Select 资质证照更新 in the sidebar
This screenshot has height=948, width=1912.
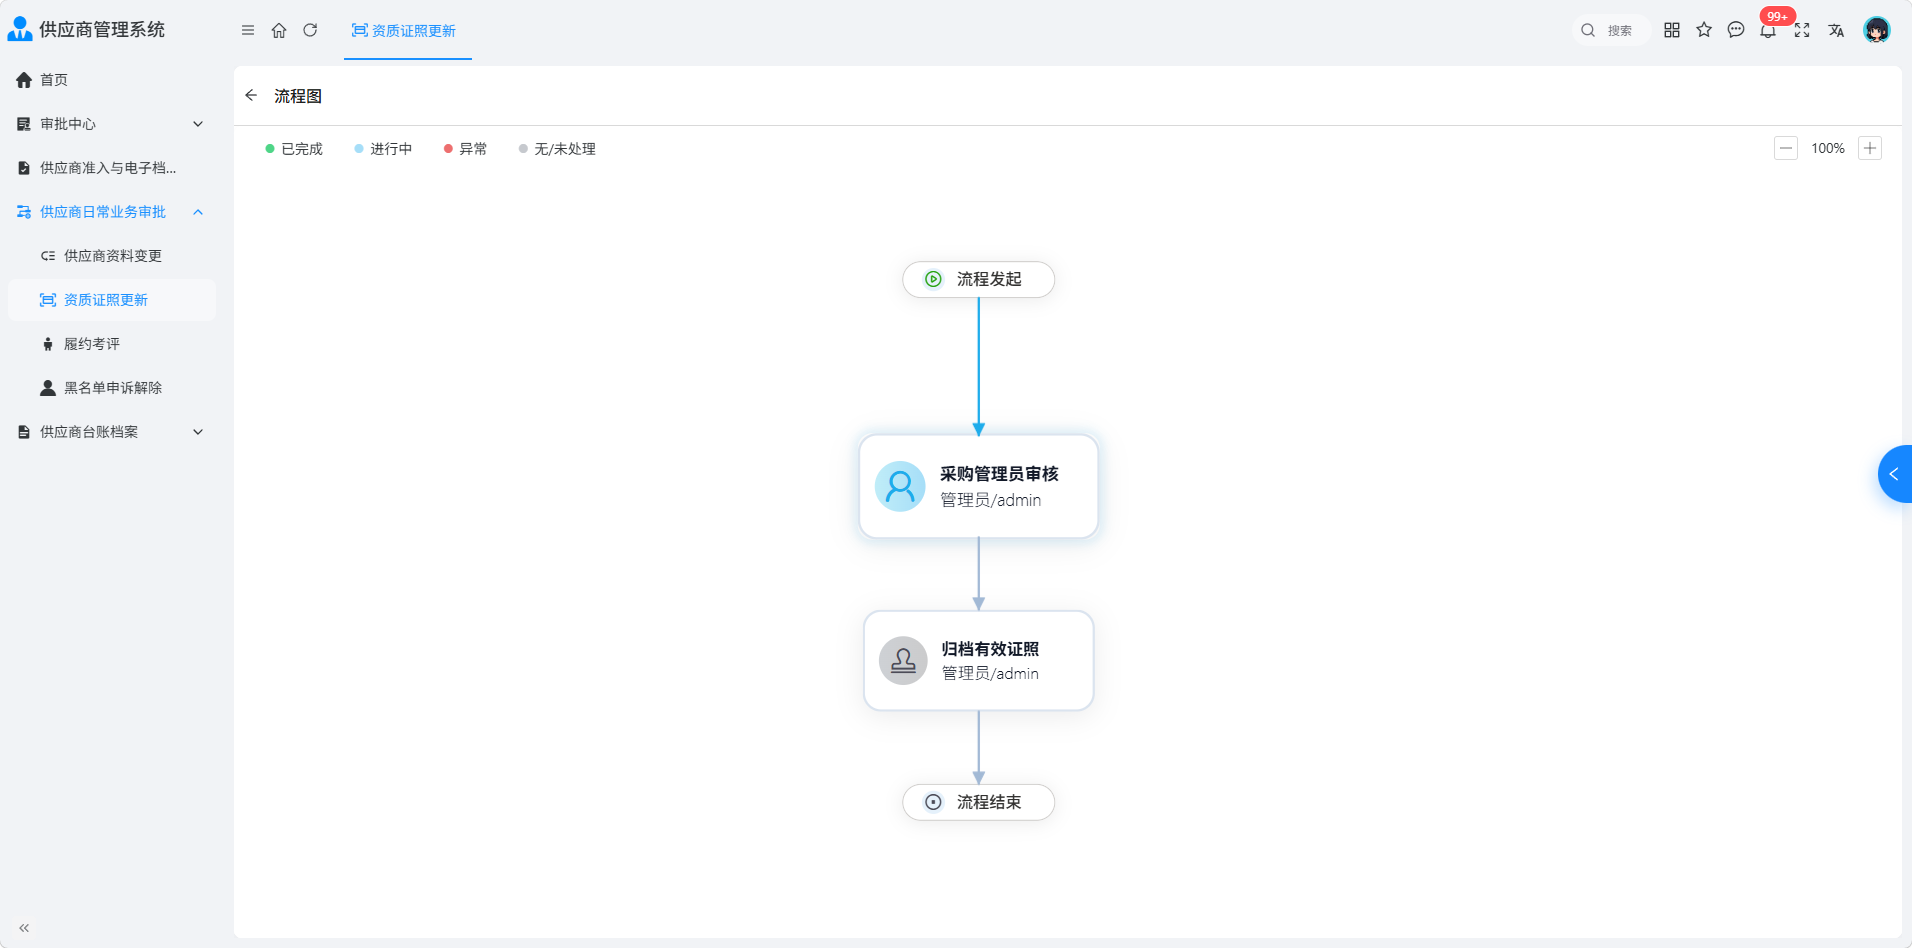(112, 300)
